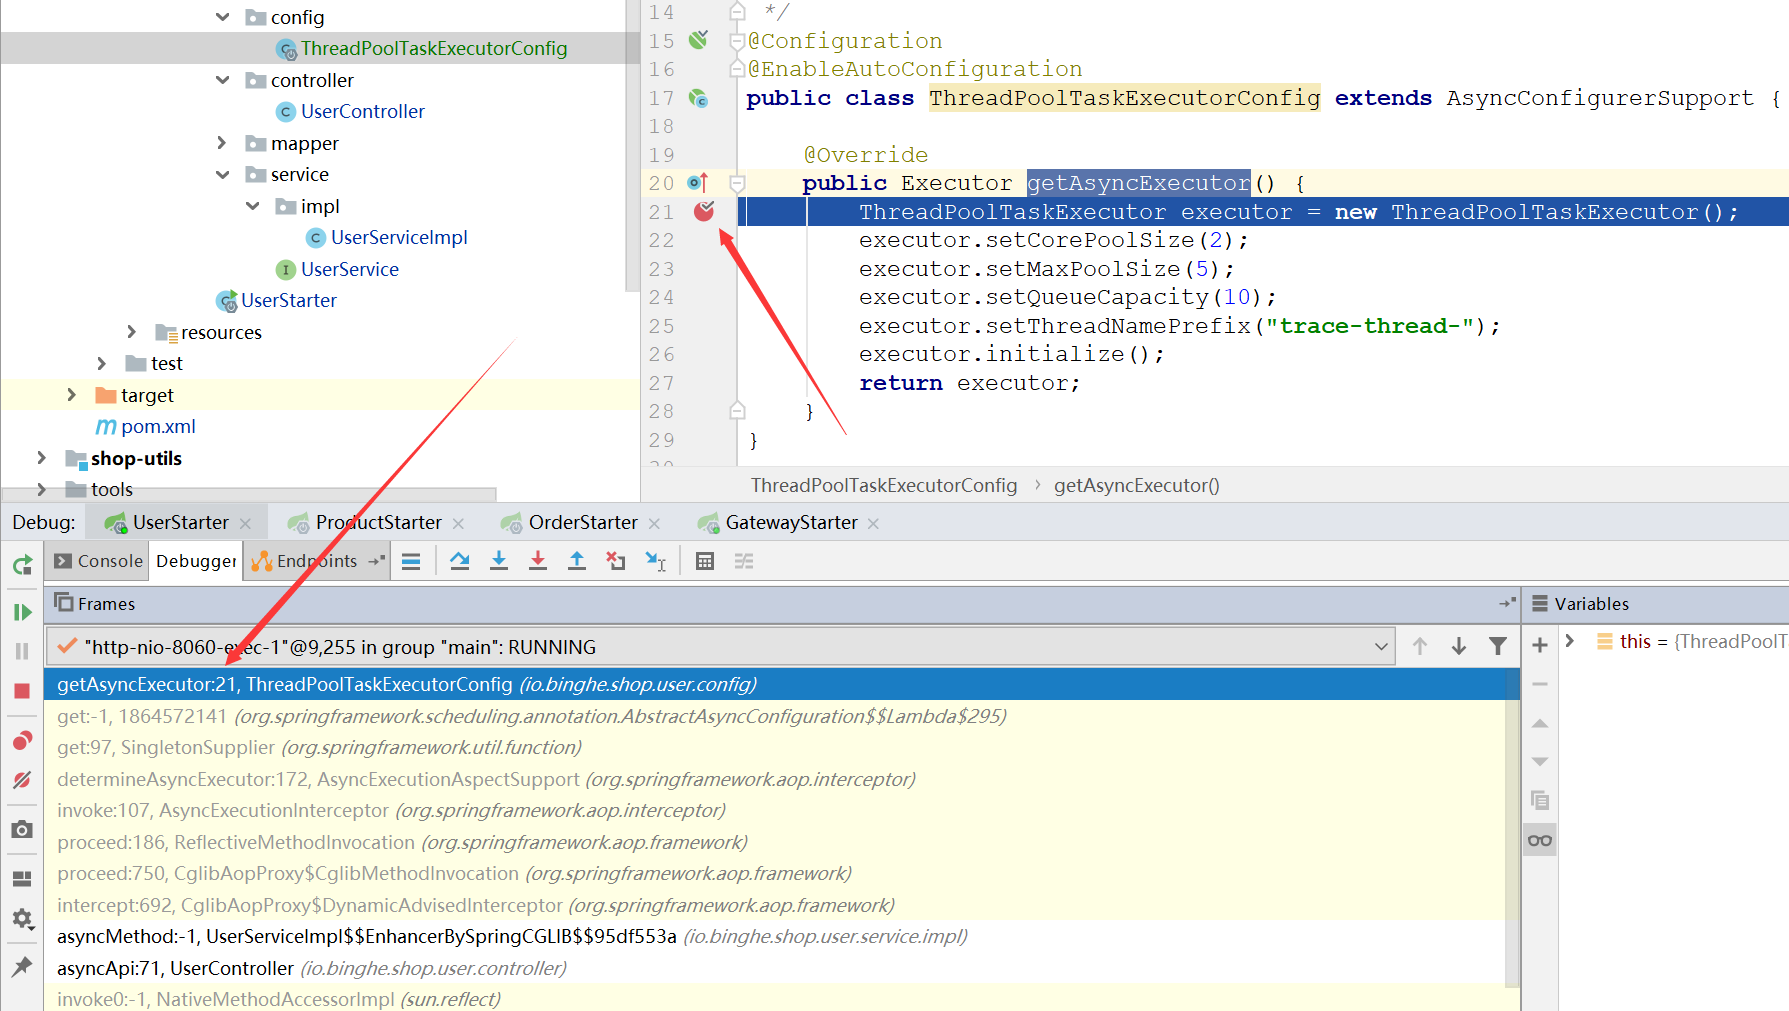Click the Step Into arrow icon
Screen dimensions: 1789x1011
[x=499, y=561]
